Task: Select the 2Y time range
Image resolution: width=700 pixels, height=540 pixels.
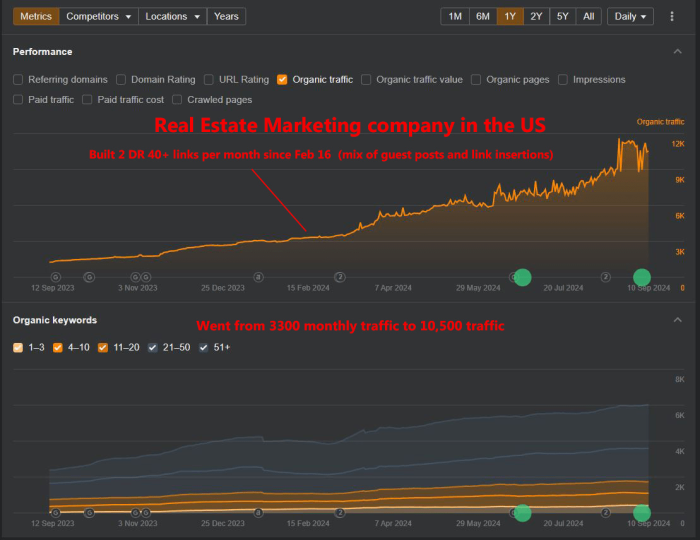Action: click(537, 17)
